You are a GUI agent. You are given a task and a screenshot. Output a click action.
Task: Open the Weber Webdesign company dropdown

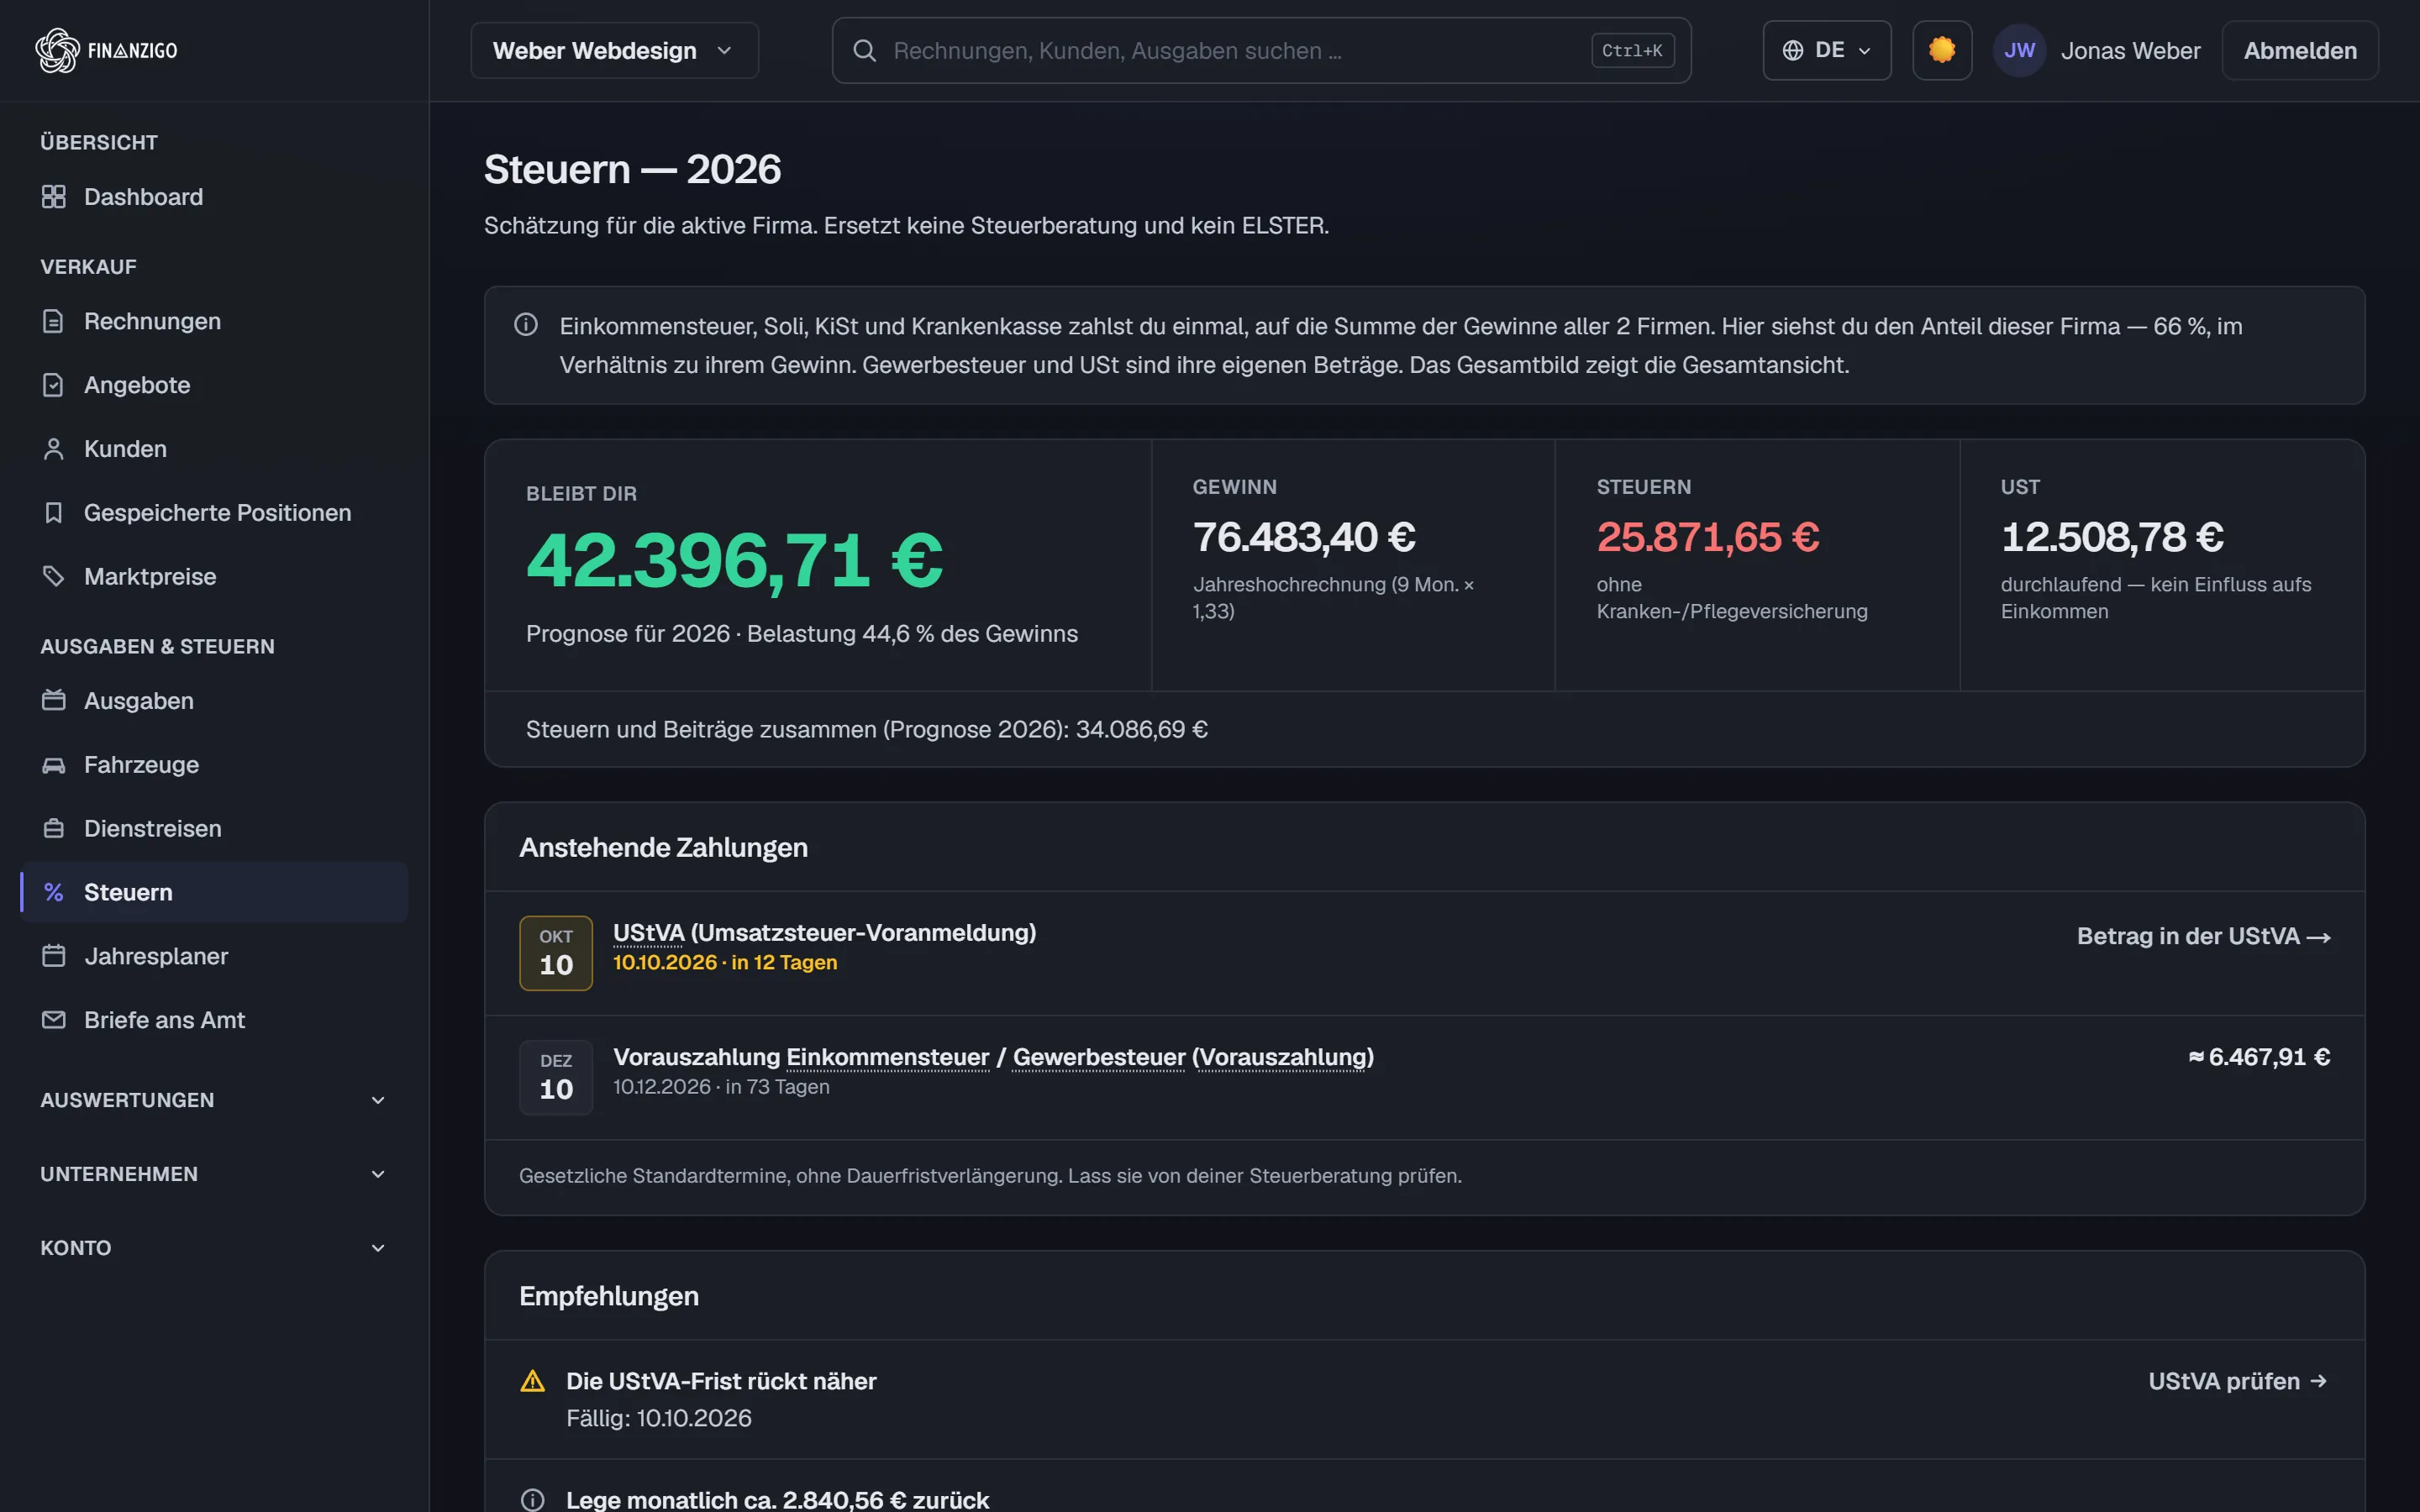tap(614, 50)
